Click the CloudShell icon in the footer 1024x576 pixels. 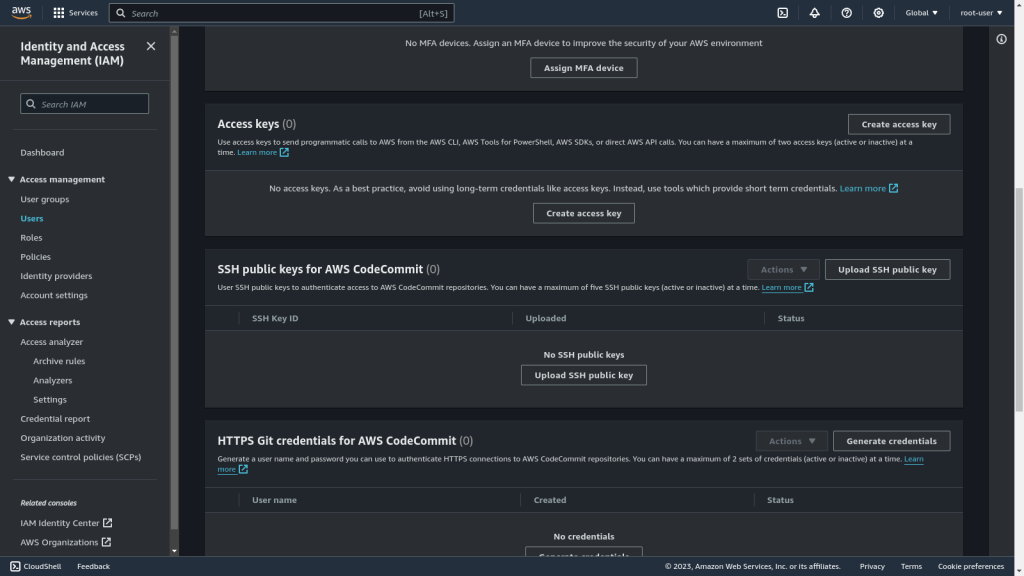[x=15, y=566]
